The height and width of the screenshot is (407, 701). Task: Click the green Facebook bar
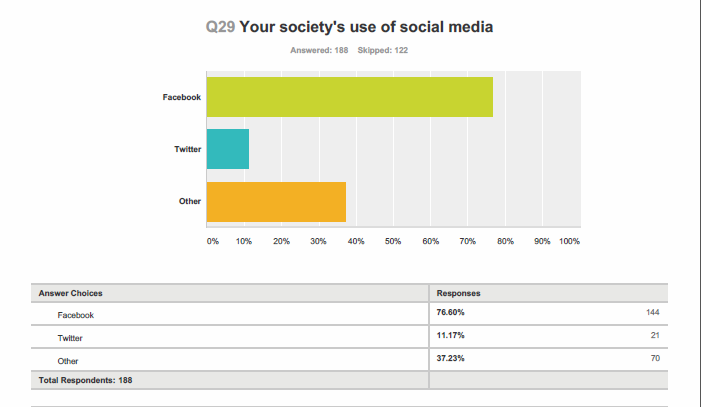(x=350, y=97)
